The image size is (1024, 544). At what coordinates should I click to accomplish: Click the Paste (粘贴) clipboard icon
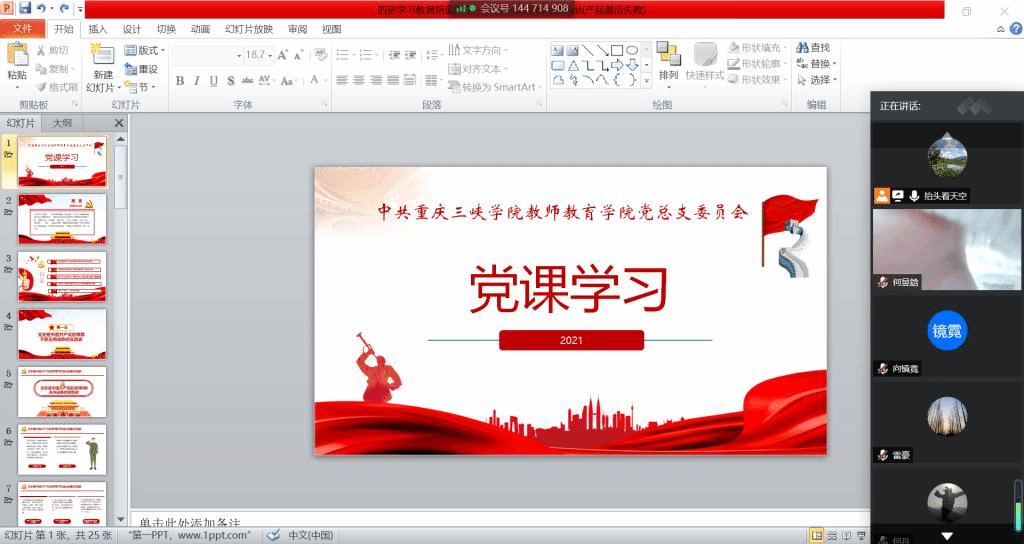click(x=17, y=58)
